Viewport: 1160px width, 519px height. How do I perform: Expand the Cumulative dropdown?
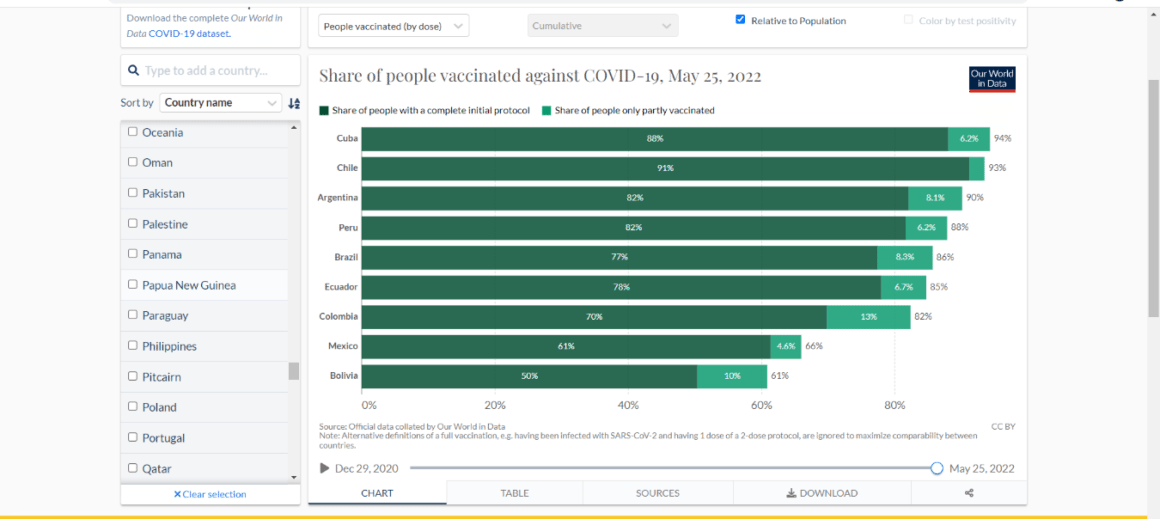[602, 26]
